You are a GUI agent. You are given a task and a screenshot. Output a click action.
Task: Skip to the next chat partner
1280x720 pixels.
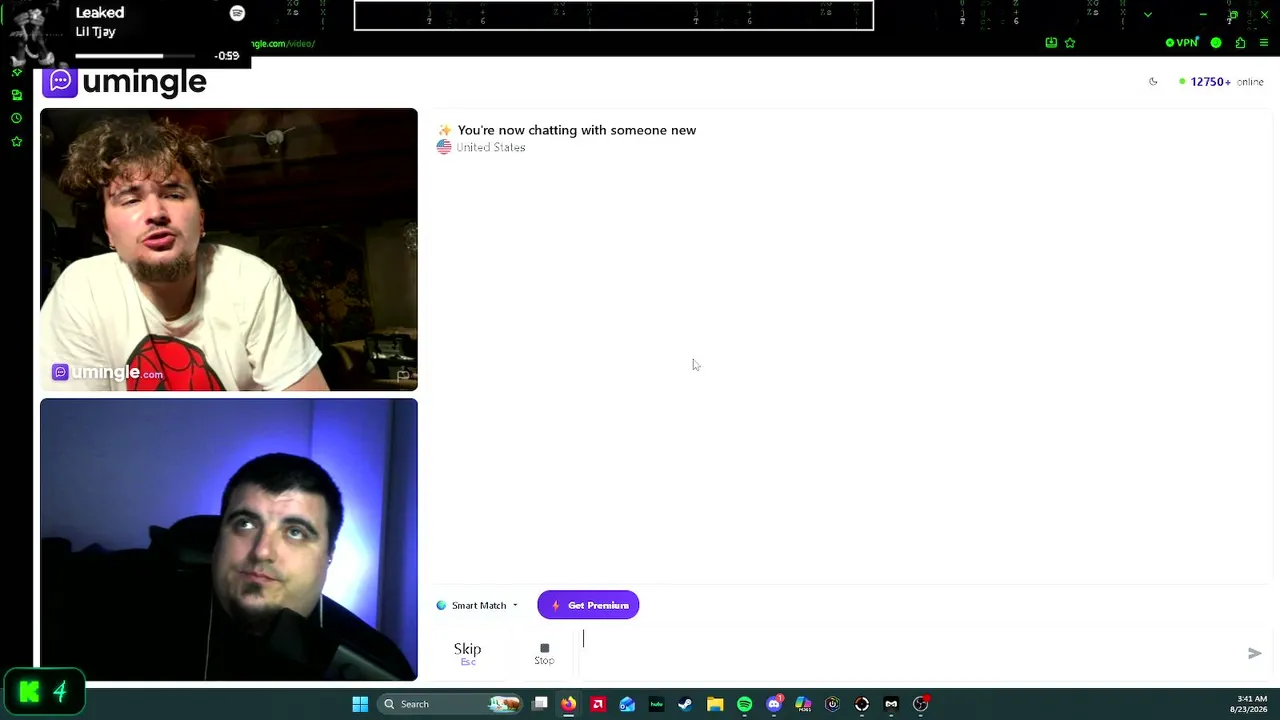(467, 653)
